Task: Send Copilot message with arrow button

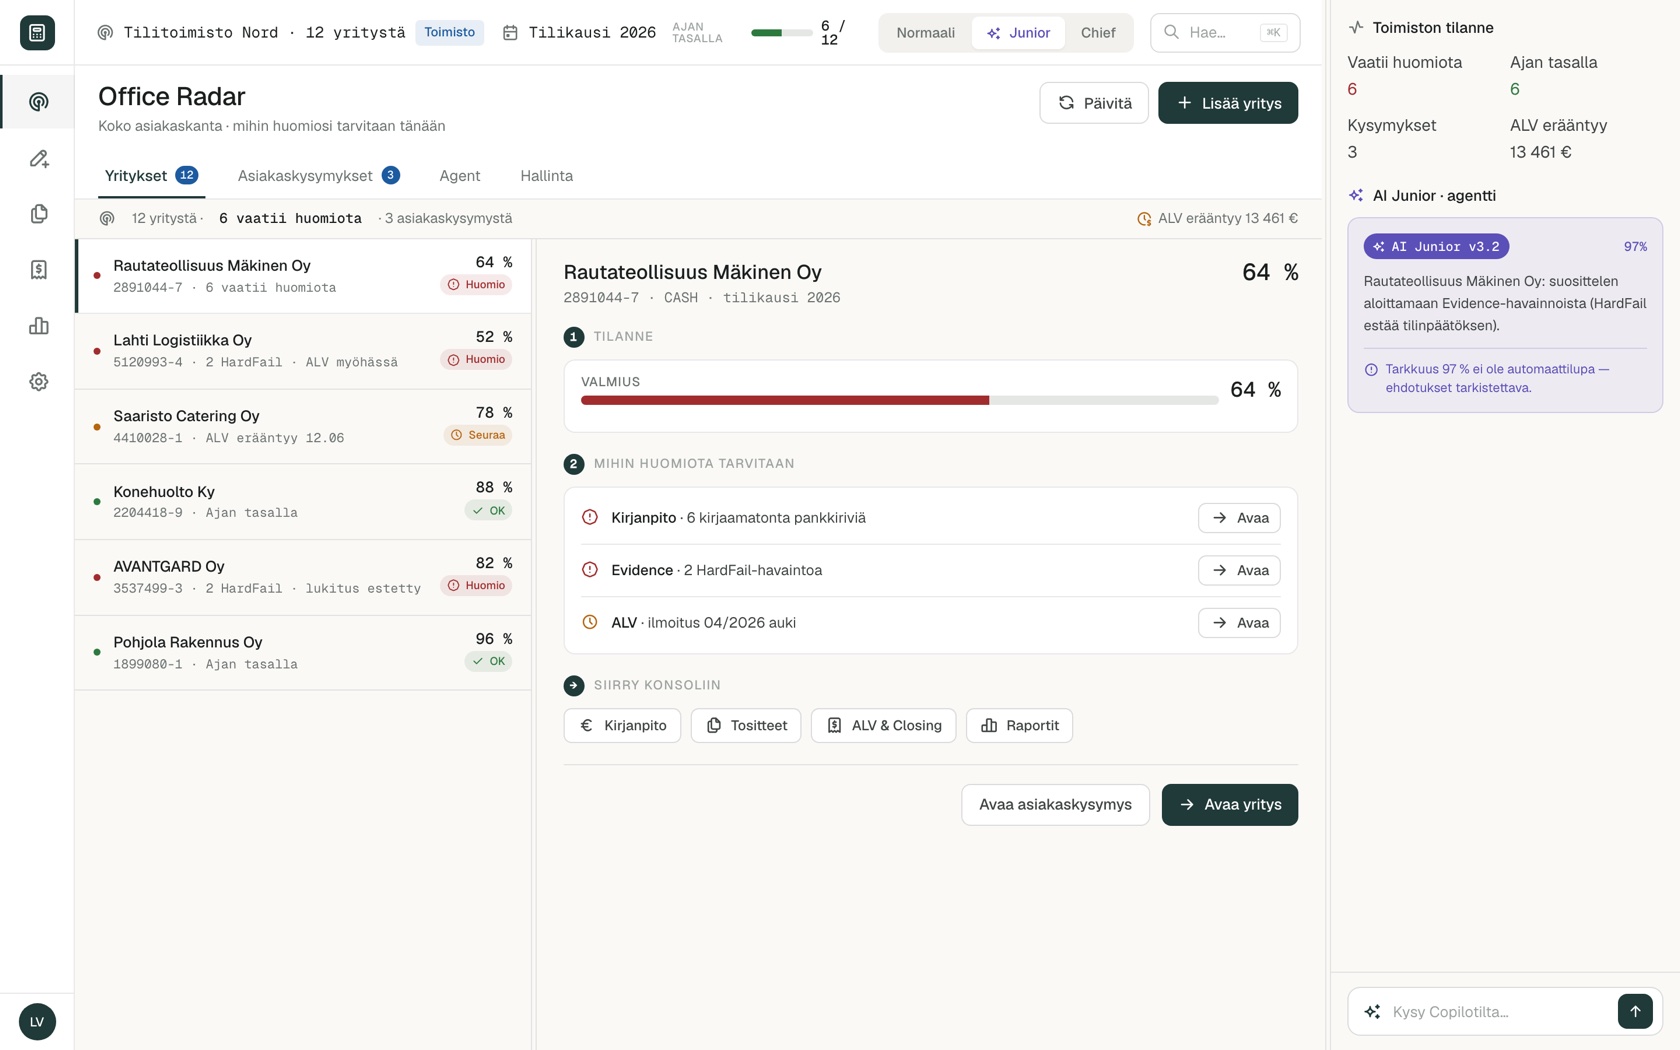Action: click(x=1635, y=1012)
